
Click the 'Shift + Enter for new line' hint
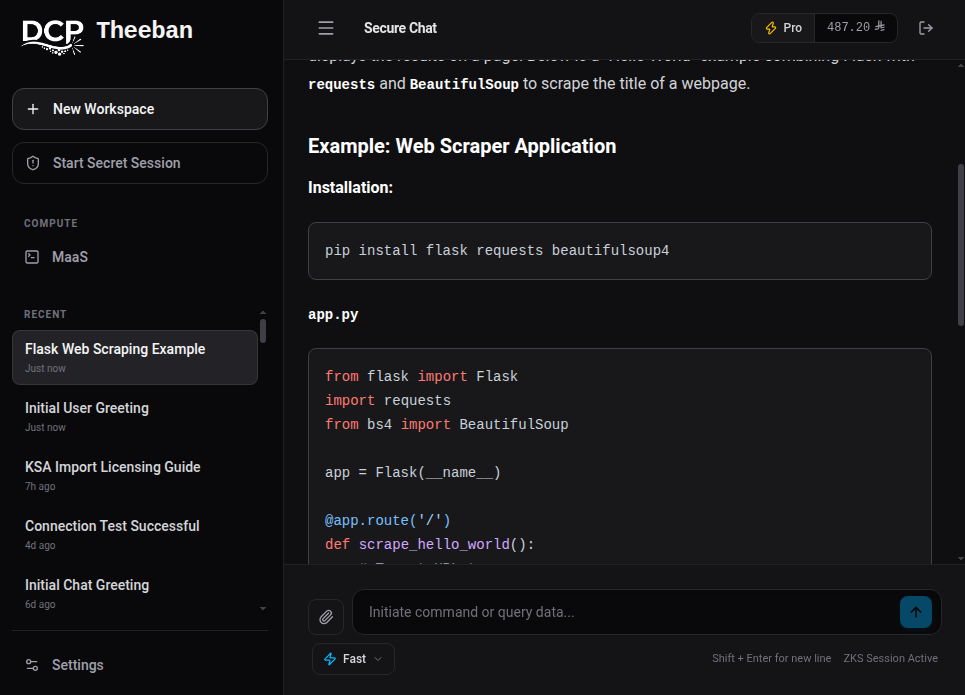pos(771,658)
